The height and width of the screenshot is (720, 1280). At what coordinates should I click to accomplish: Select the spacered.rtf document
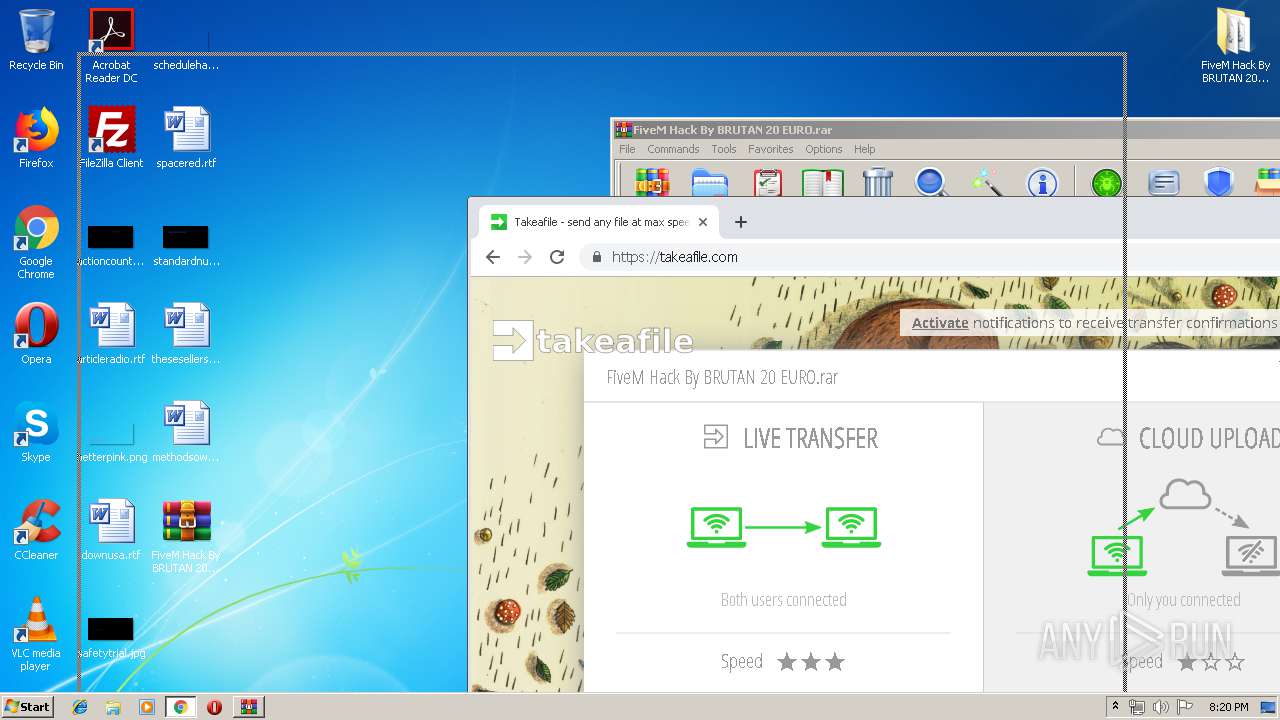[186, 138]
